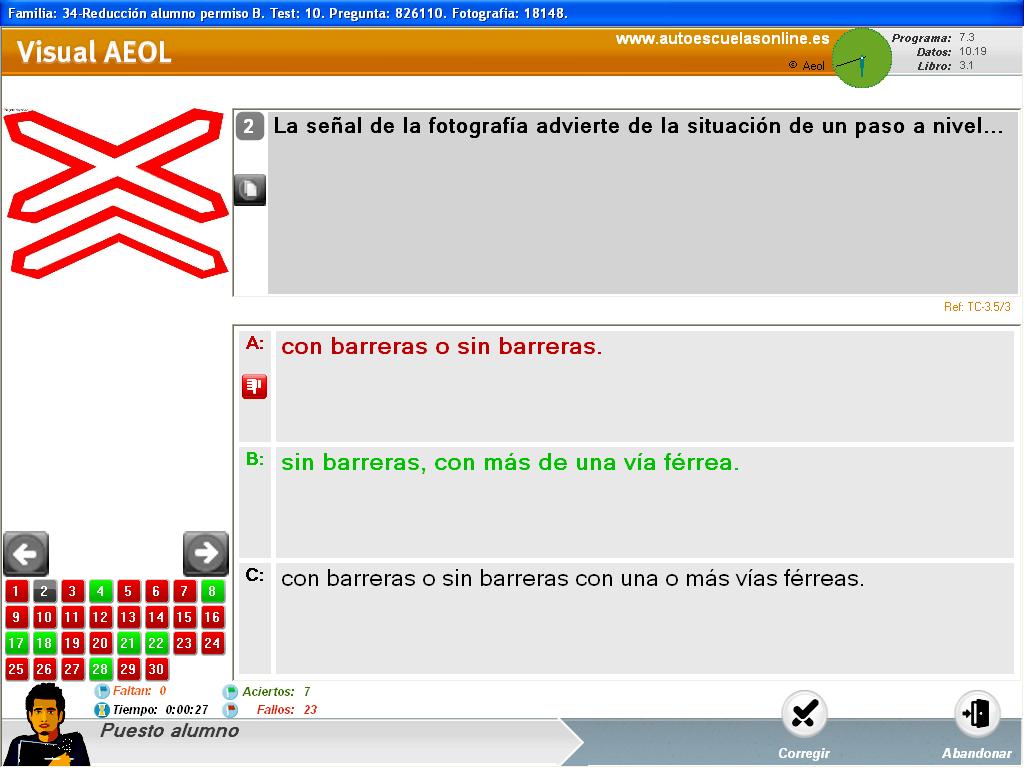The width and height of the screenshot is (1024, 768).
Task: Jump to question number 8
Action: click(212, 591)
